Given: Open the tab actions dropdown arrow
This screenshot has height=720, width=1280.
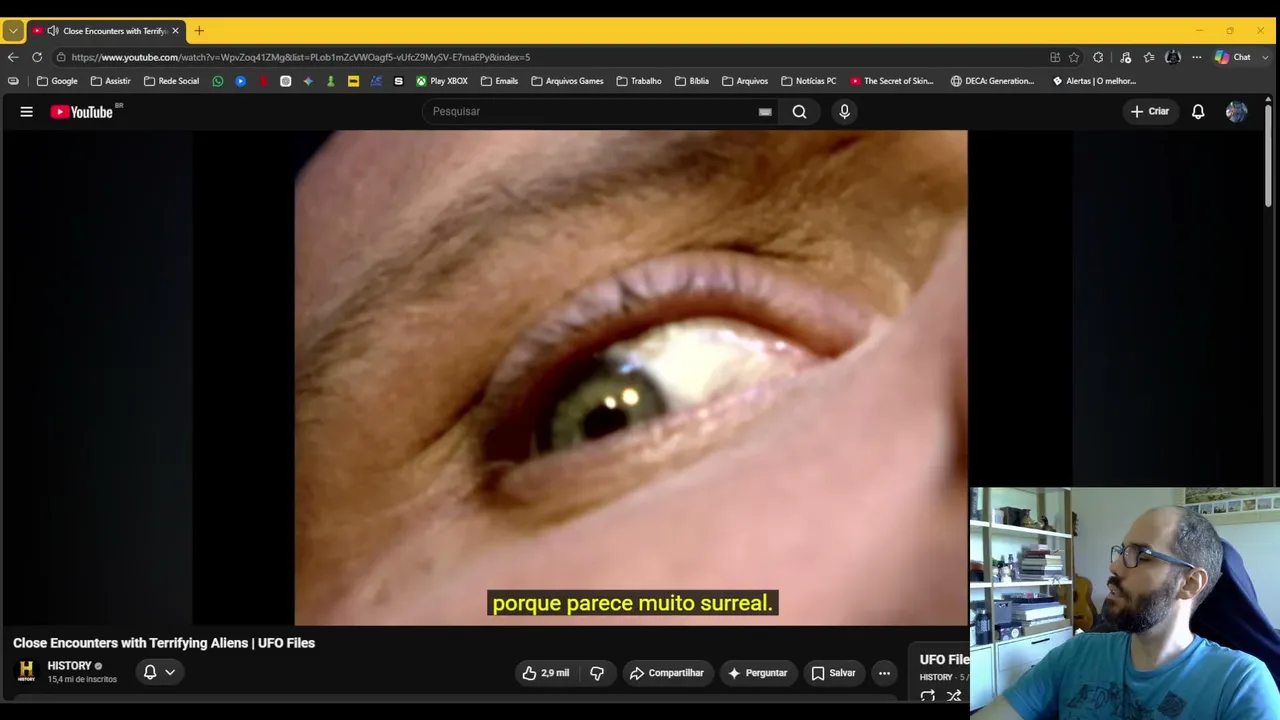Looking at the screenshot, I should tap(13, 31).
